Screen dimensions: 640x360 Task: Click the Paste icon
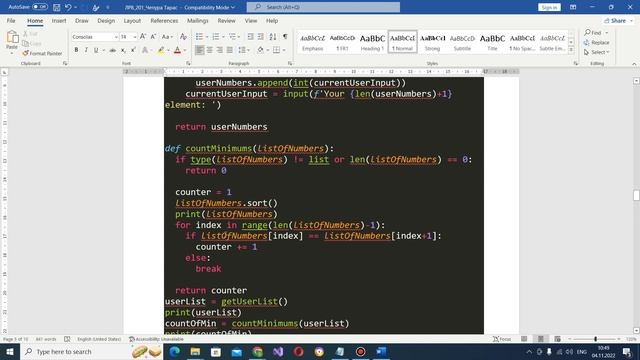[12, 37]
